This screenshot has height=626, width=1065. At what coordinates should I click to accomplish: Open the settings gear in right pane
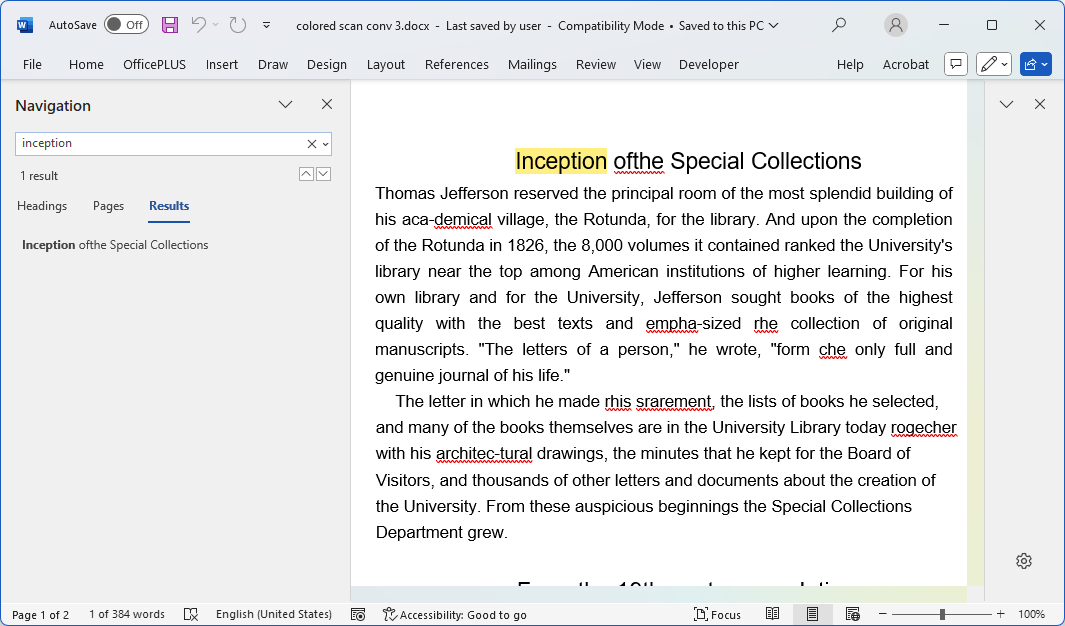(x=1024, y=561)
